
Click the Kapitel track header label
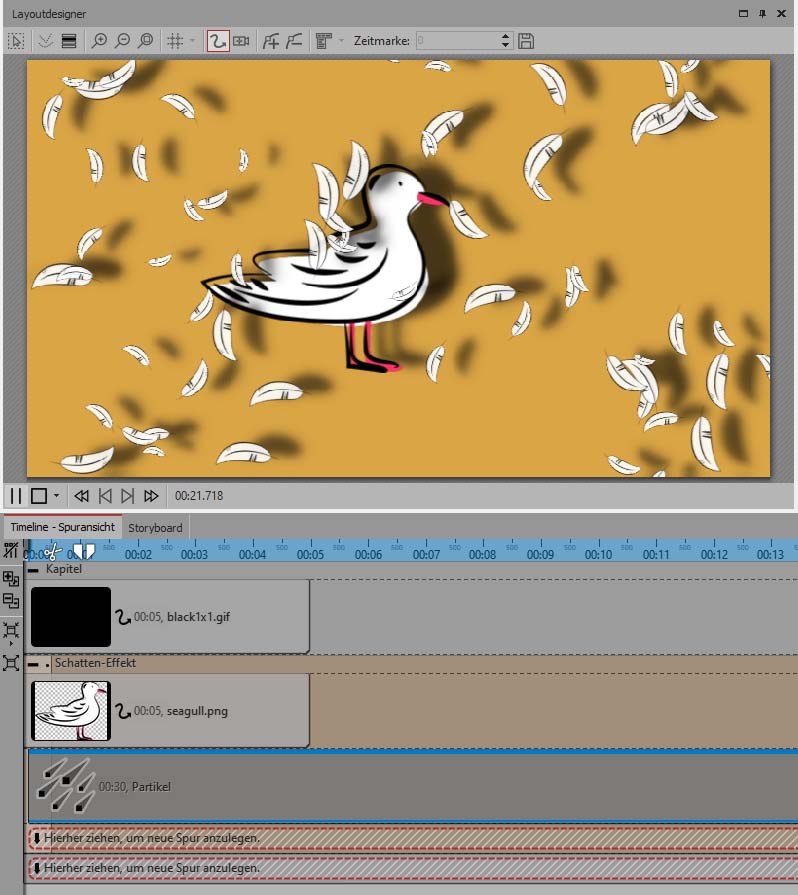[64, 569]
